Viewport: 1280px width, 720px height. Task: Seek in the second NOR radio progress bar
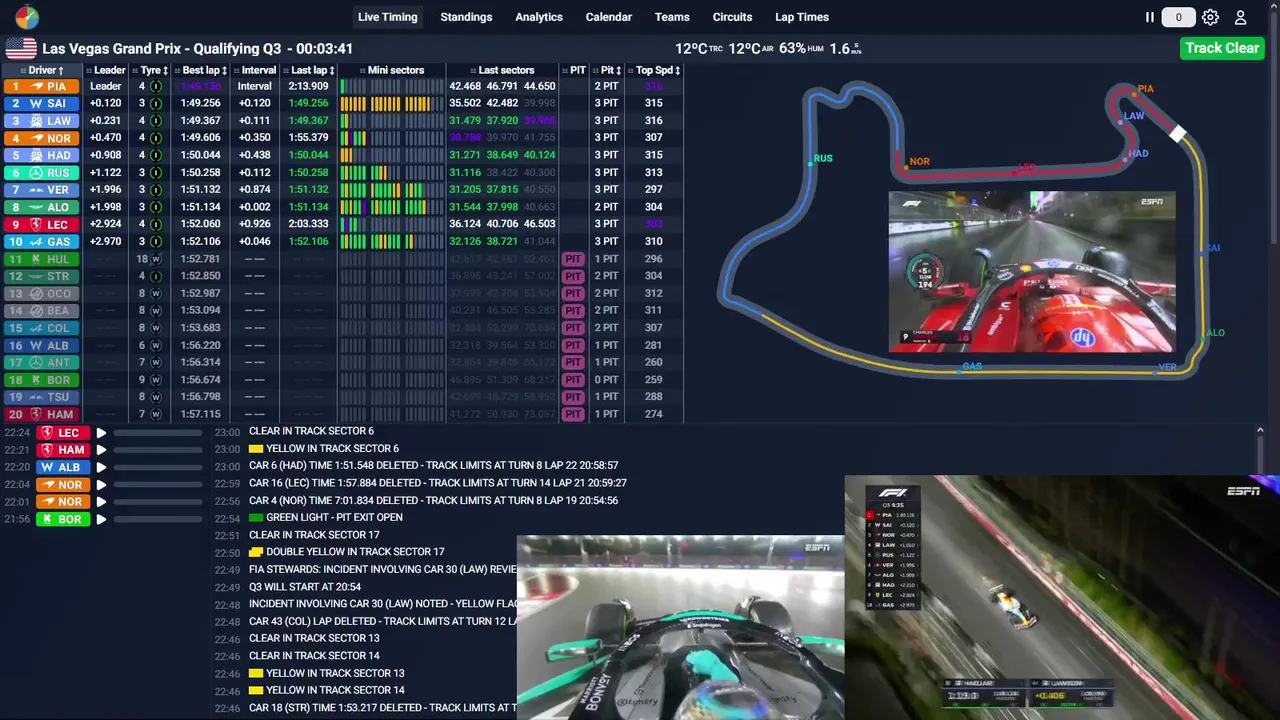click(158, 502)
